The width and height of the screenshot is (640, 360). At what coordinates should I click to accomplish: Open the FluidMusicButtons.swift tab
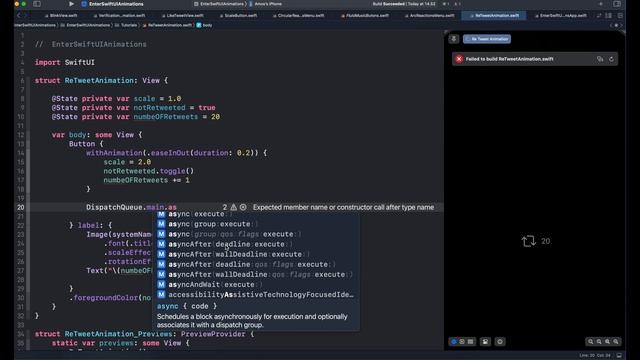[364, 16]
